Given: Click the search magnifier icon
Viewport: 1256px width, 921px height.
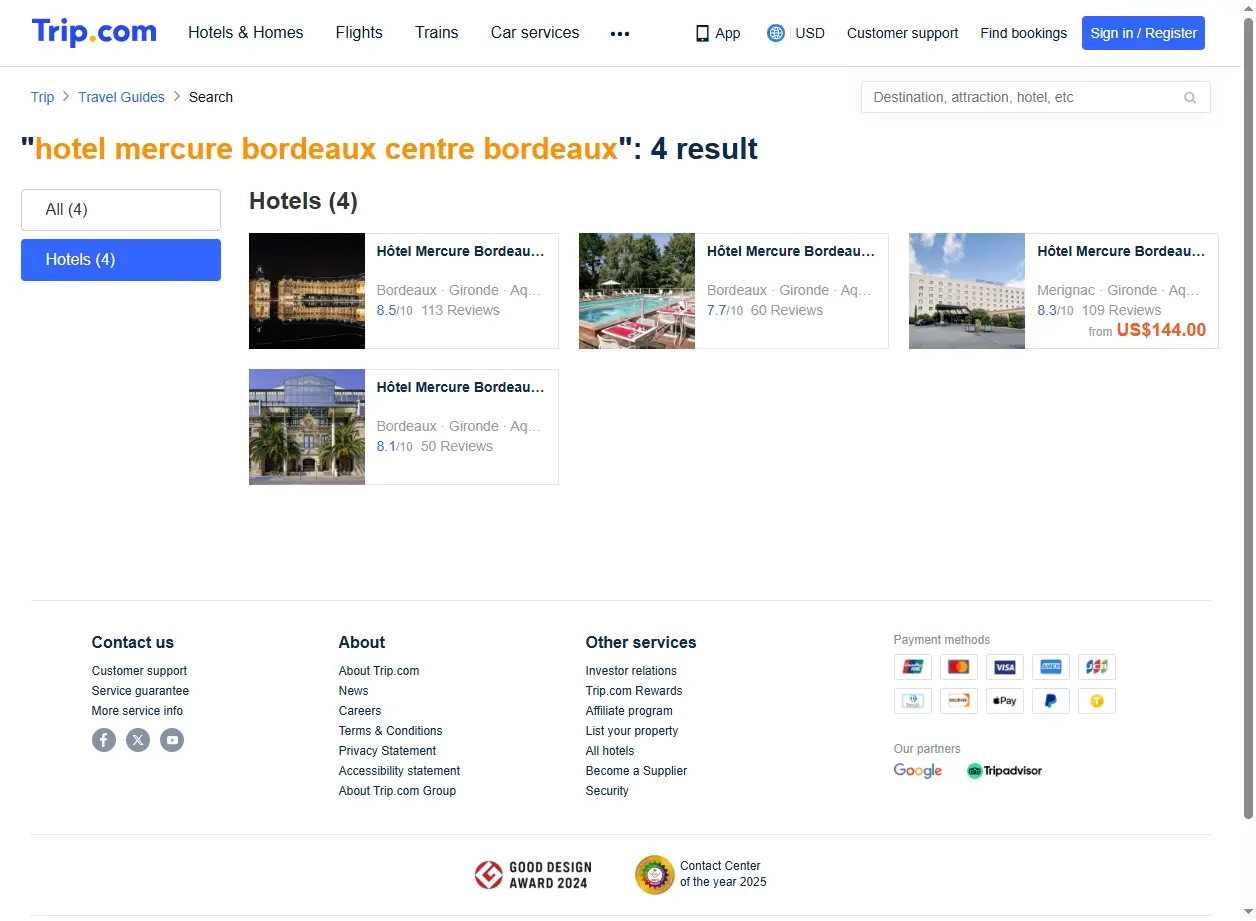Looking at the screenshot, I should 1190,97.
